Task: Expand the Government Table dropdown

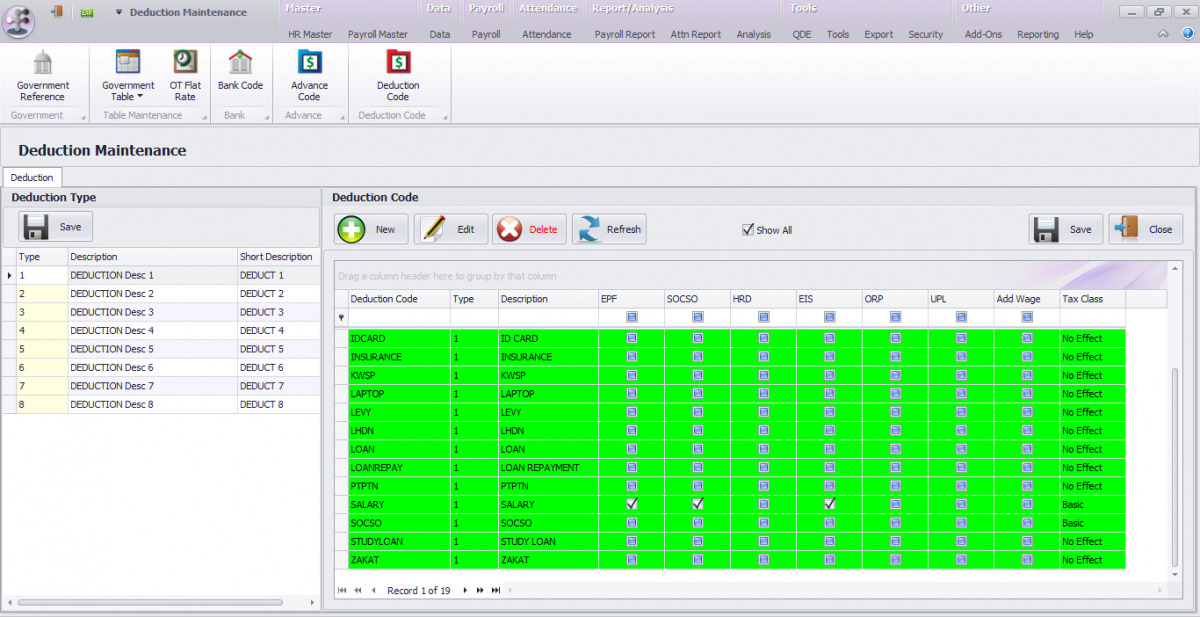Action: (x=140, y=97)
